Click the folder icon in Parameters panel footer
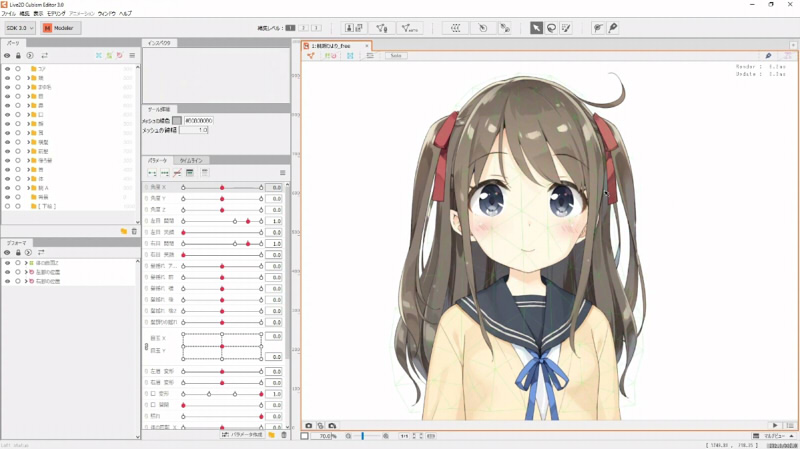 pyautogui.click(x=271, y=435)
